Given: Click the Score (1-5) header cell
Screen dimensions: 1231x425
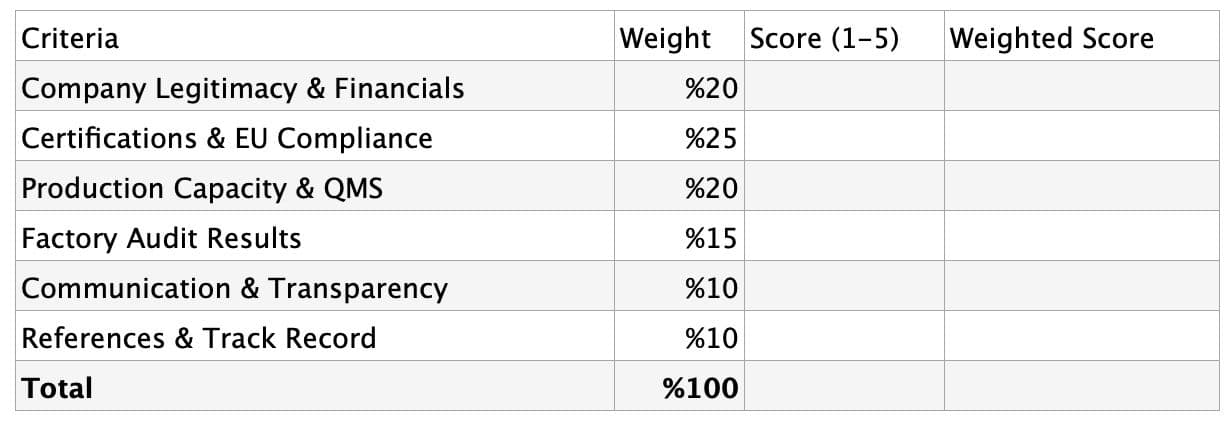Looking at the screenshot, I should [824, 38].
